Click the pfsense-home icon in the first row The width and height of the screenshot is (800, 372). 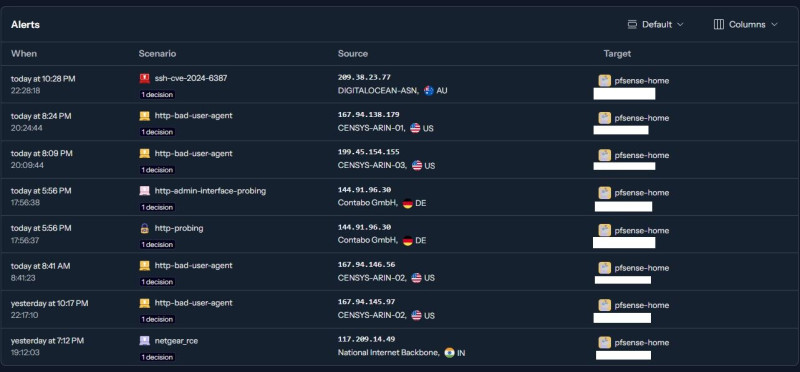pos(605,81)
